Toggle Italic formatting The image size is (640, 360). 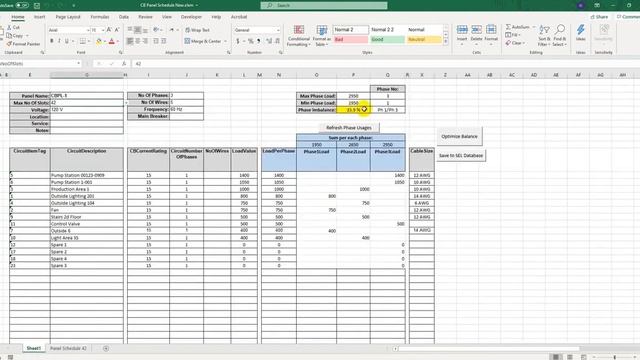click(59, 41)
